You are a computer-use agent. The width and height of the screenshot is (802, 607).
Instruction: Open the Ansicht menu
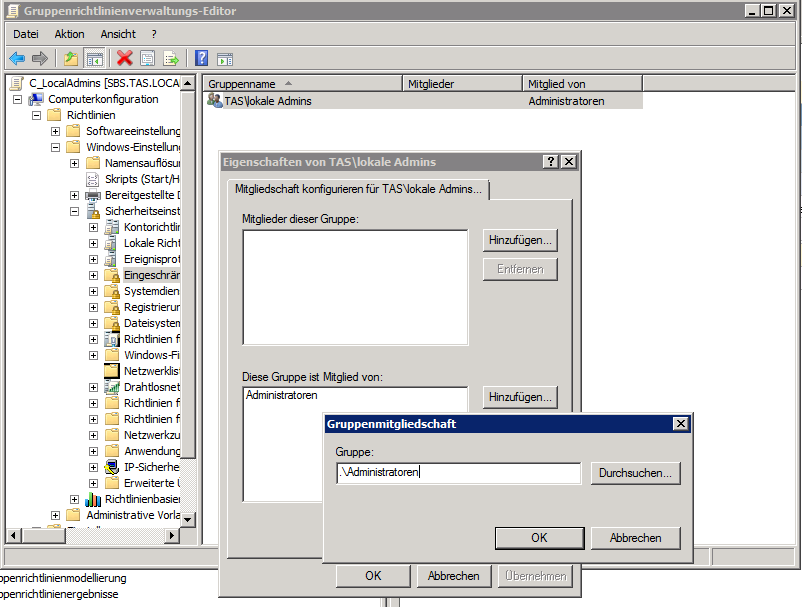(118, 34)
